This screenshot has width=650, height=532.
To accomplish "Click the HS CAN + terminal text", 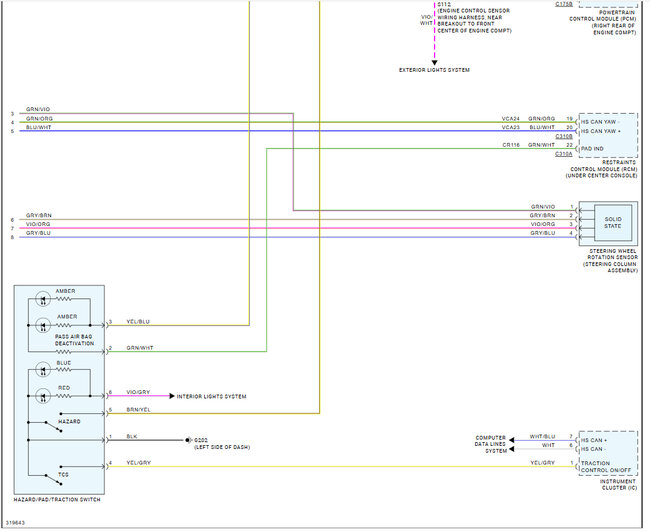I will pos(594,440).
